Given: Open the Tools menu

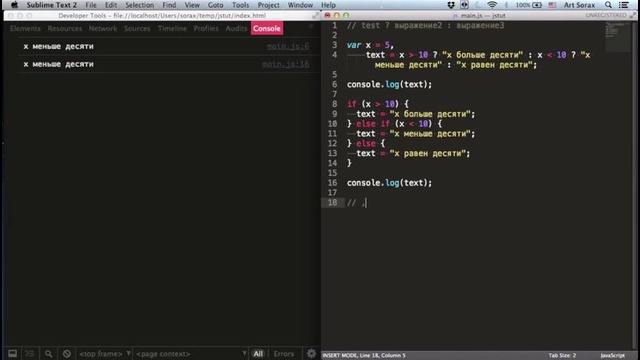Looking at the screenshot, I should coord(240,5).
